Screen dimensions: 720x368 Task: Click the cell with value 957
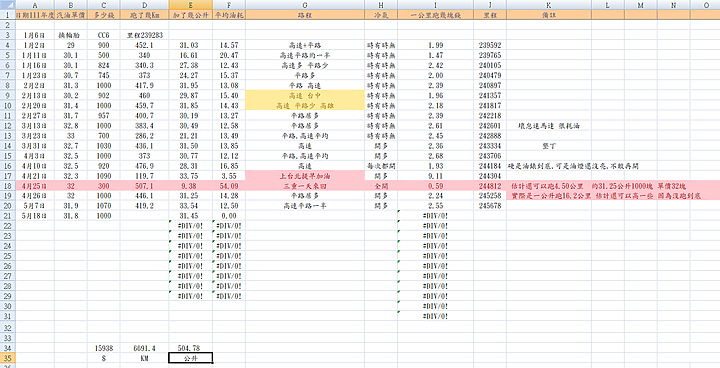(x=104, y=116)
